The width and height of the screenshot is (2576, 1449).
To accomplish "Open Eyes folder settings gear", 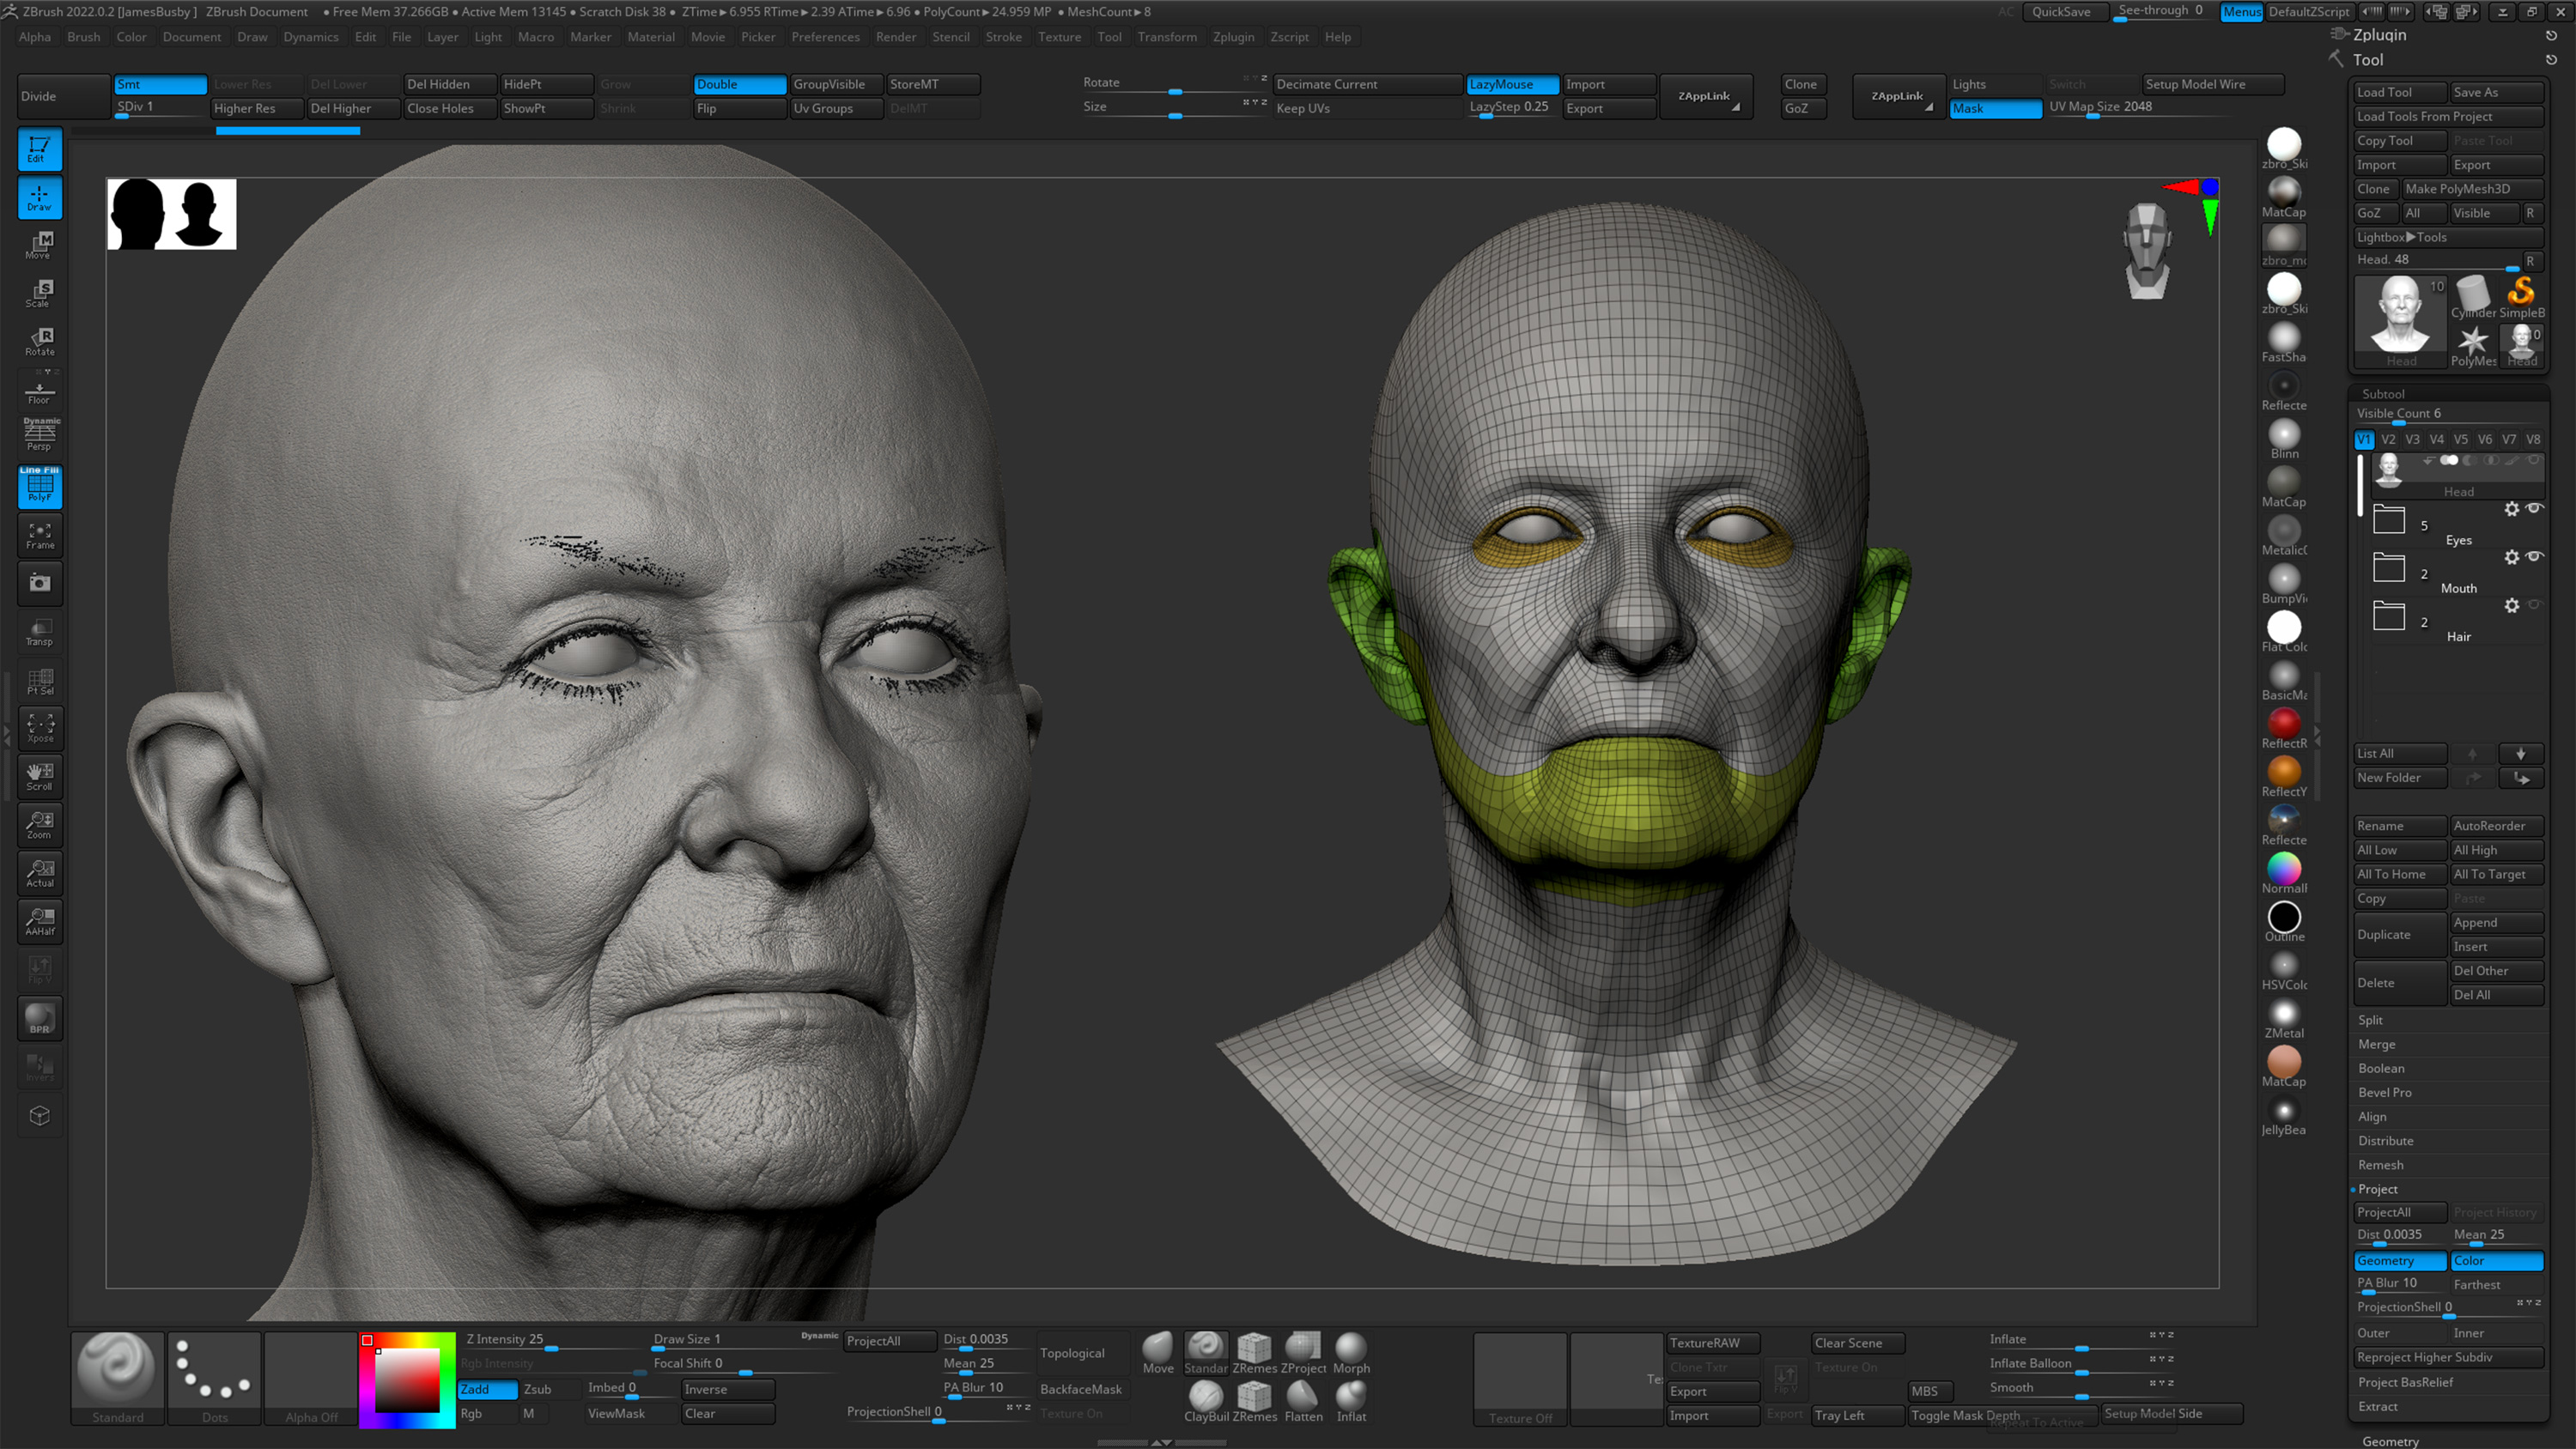I will pyautogui.click(x=2513, y=509).
